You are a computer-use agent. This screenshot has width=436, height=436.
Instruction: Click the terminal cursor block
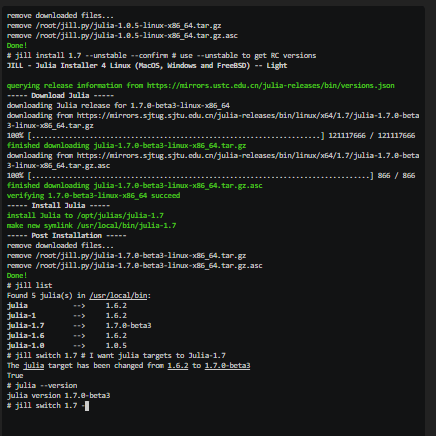click(x=87, y=406)
